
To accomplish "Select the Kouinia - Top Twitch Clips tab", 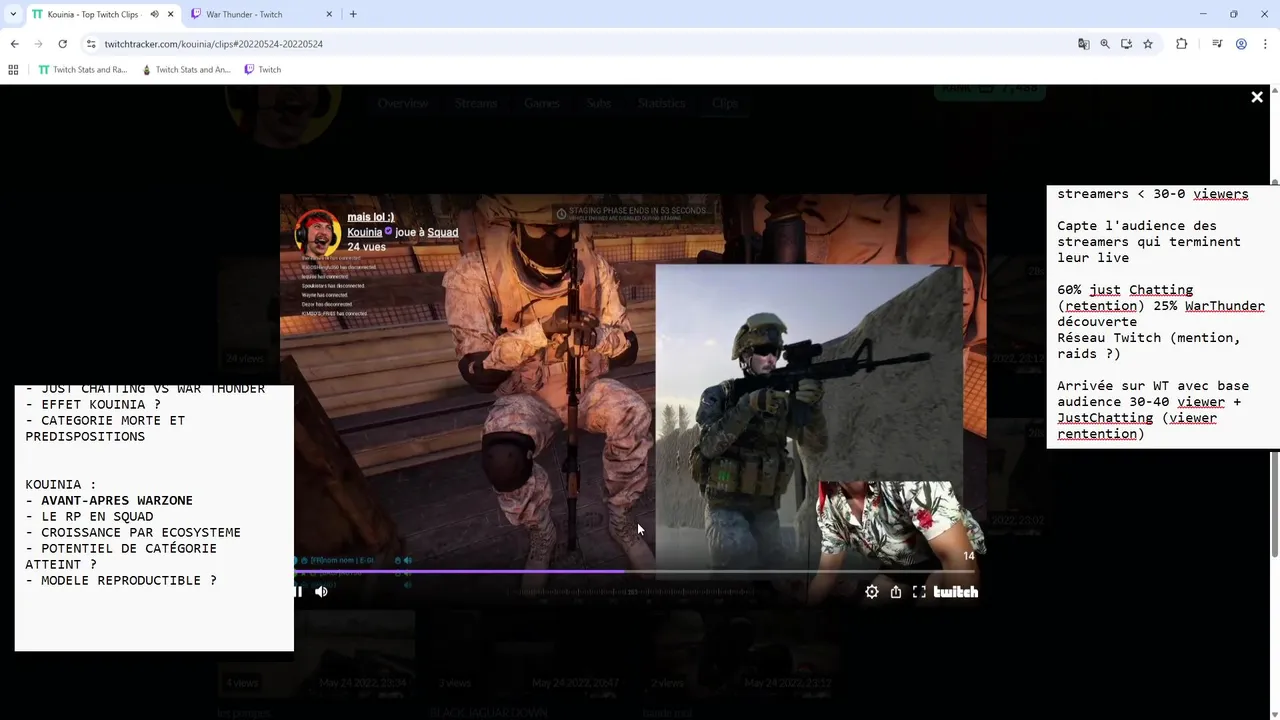I will coord(103,14).
